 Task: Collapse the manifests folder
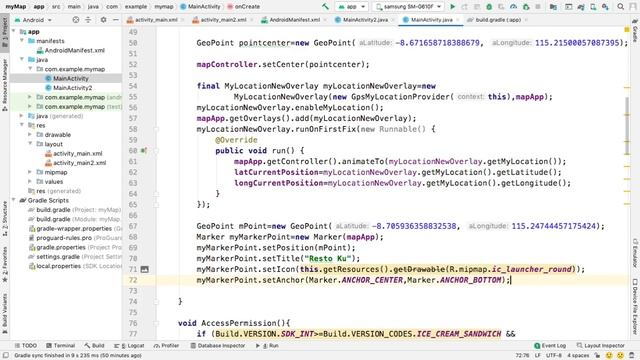(x=22, y=41)
